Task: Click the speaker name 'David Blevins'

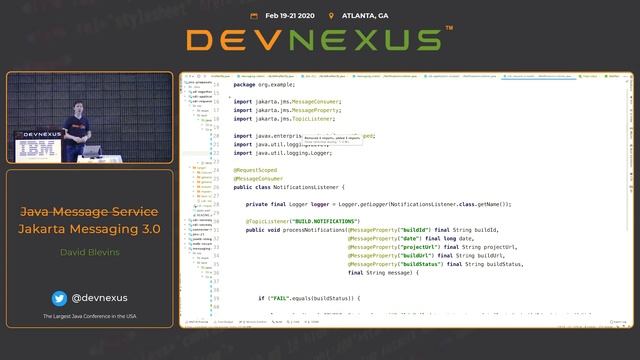Action: [90, 252]
